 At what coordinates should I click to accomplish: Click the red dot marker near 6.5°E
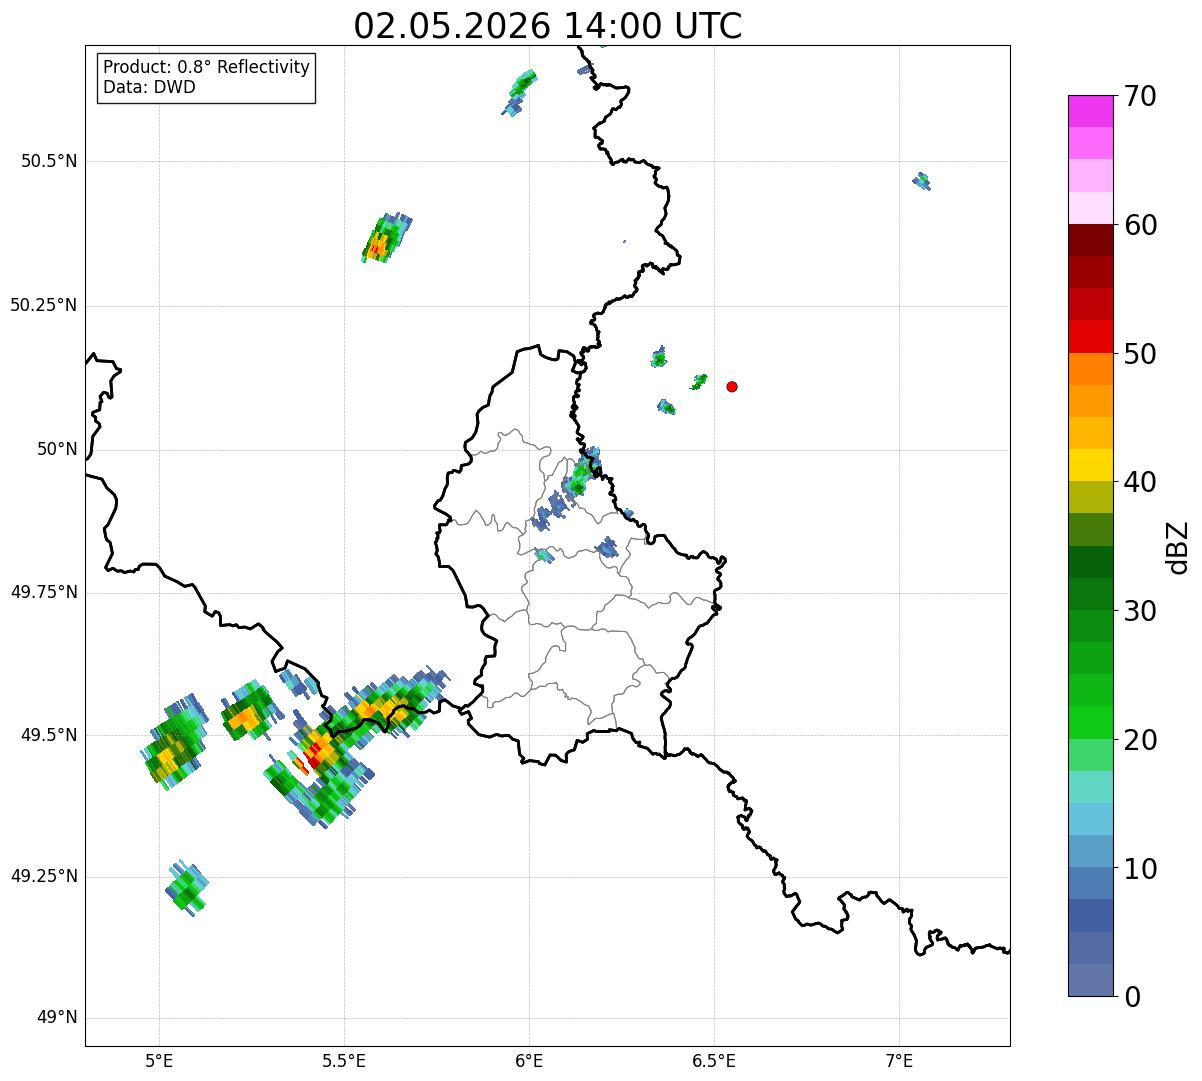(x=732, y=387)
